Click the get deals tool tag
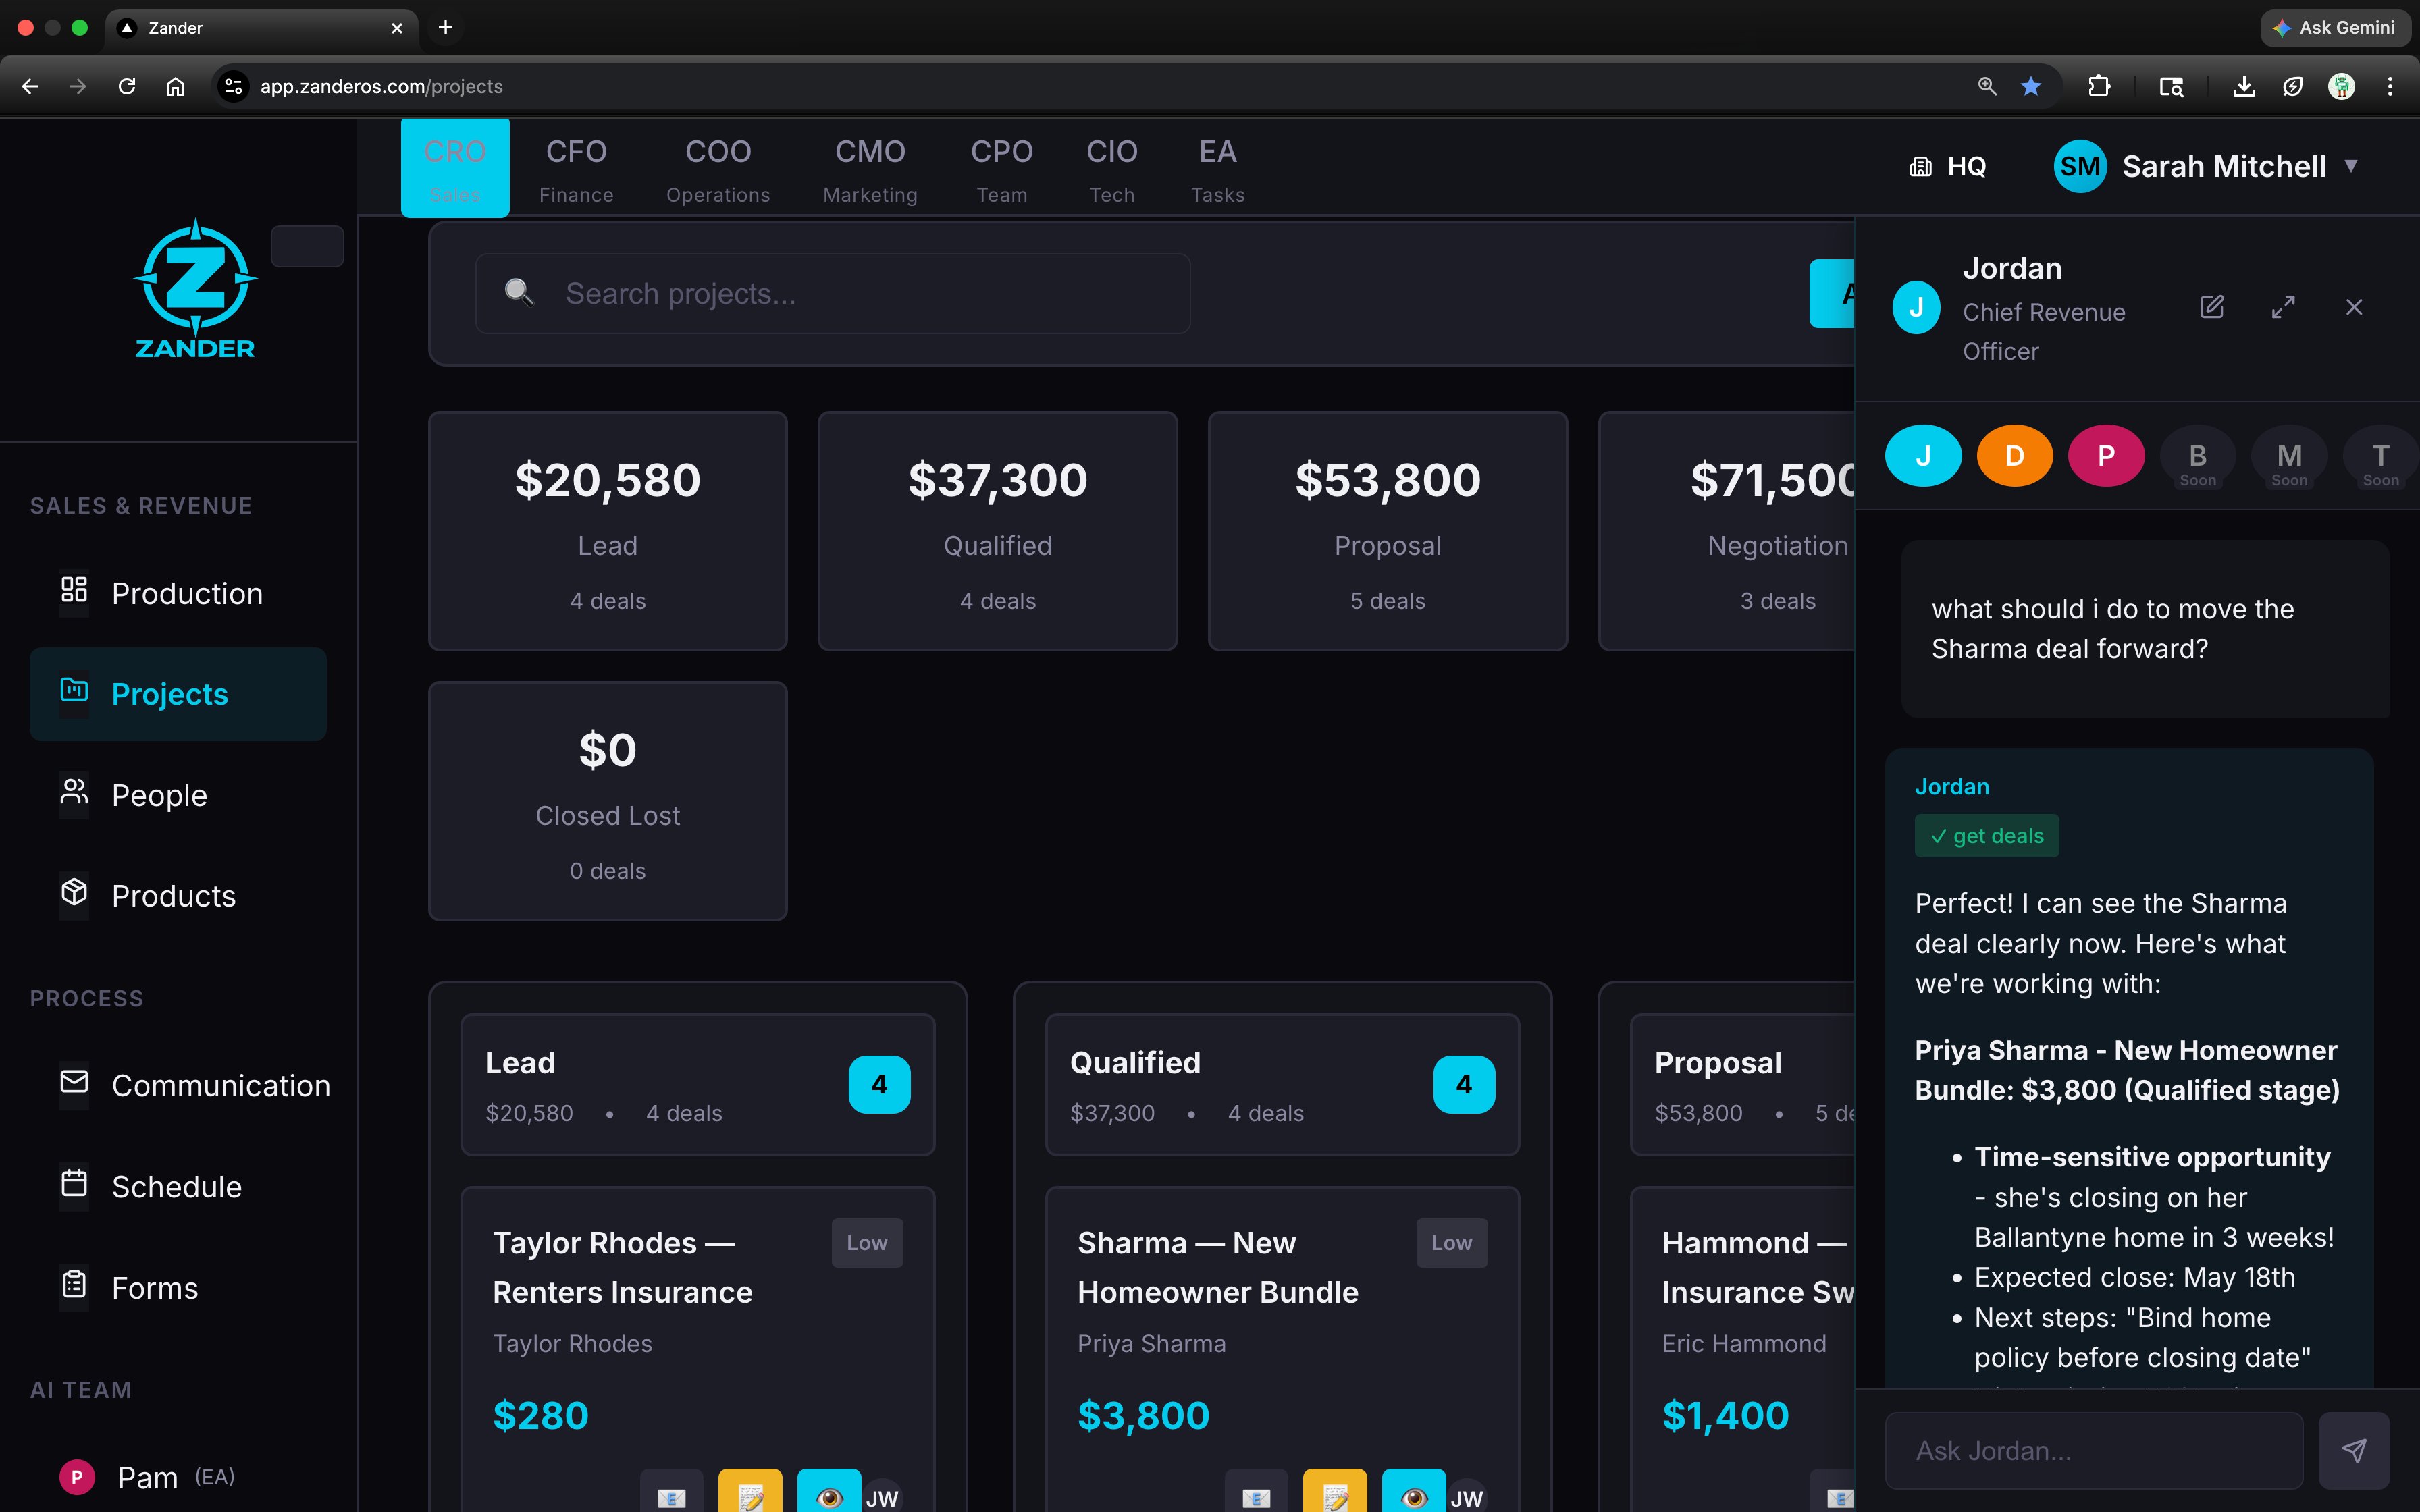2420x1512 pixels. tap(1986, 836)
